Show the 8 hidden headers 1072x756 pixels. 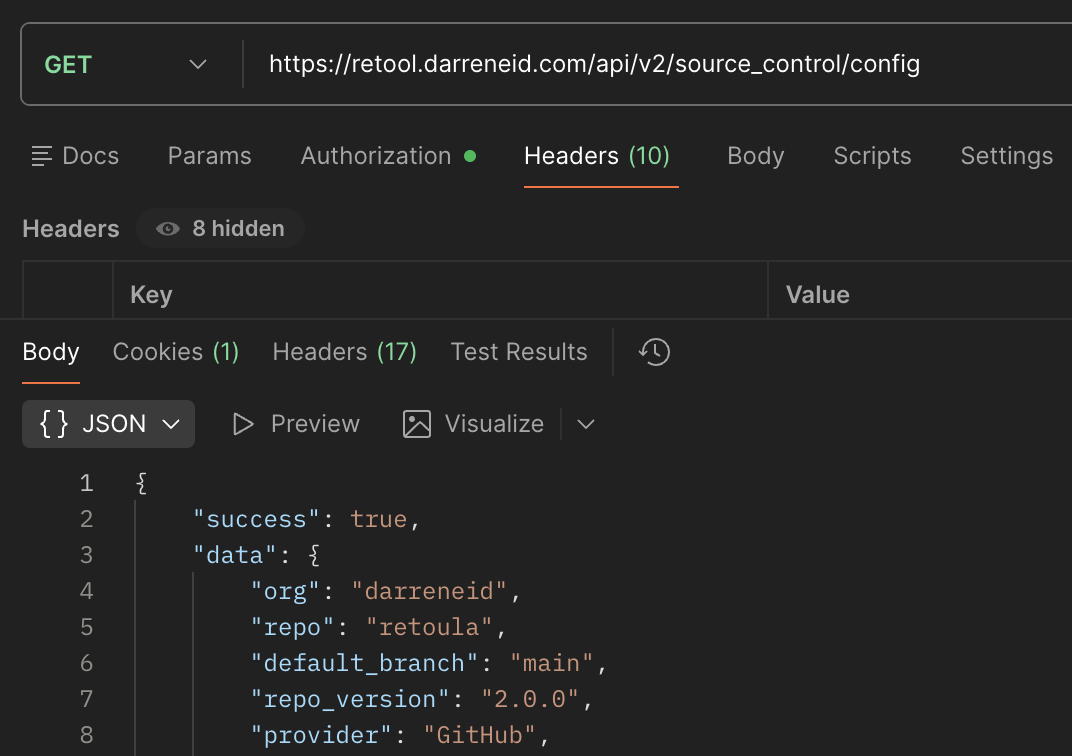[x=220, y=229]
